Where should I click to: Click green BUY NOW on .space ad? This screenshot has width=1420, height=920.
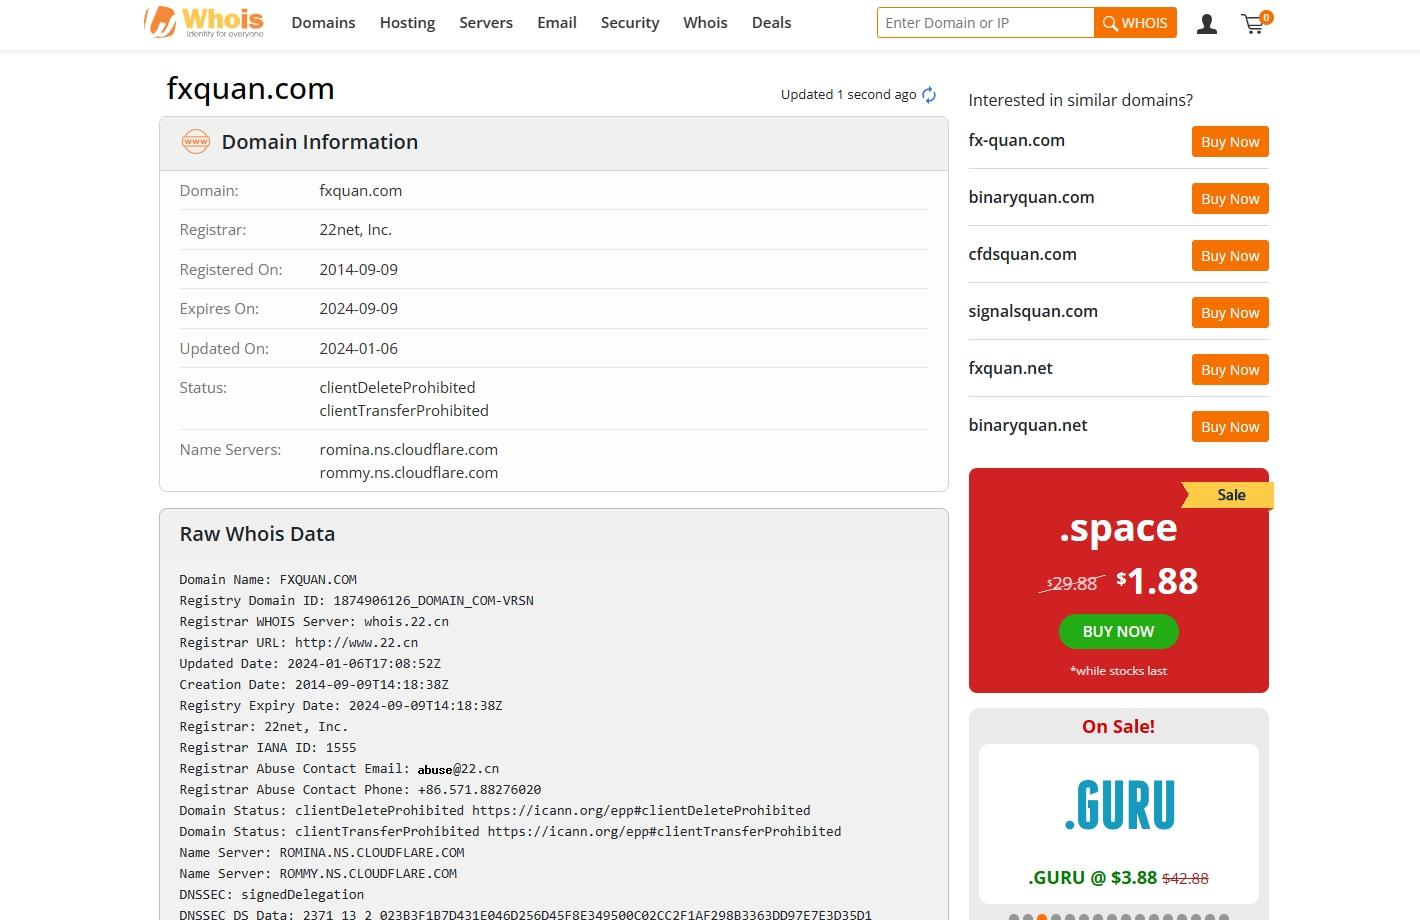(x=1118, y=632)
